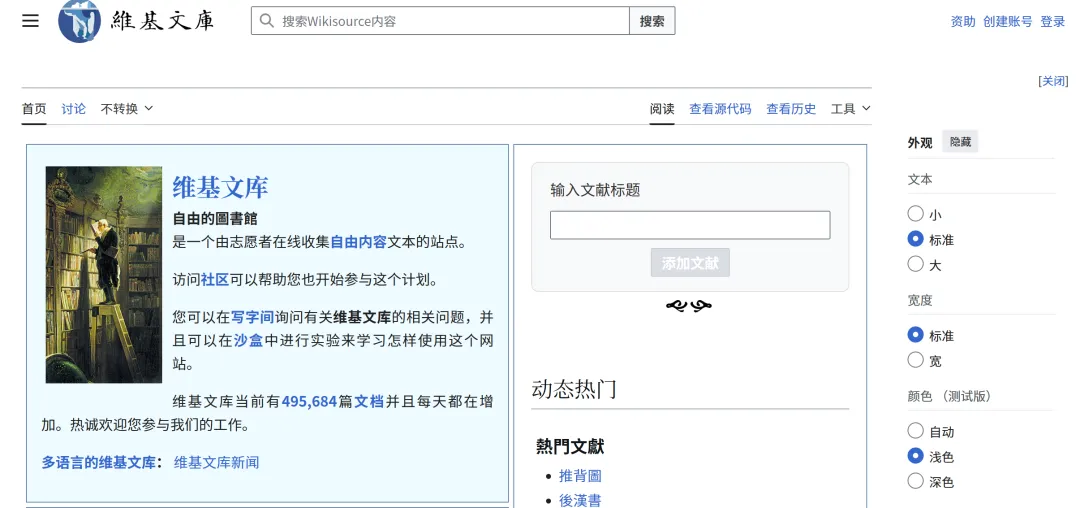Open the 查看历史 tab
Screen dimensions: 1080x508
point(791,109)
